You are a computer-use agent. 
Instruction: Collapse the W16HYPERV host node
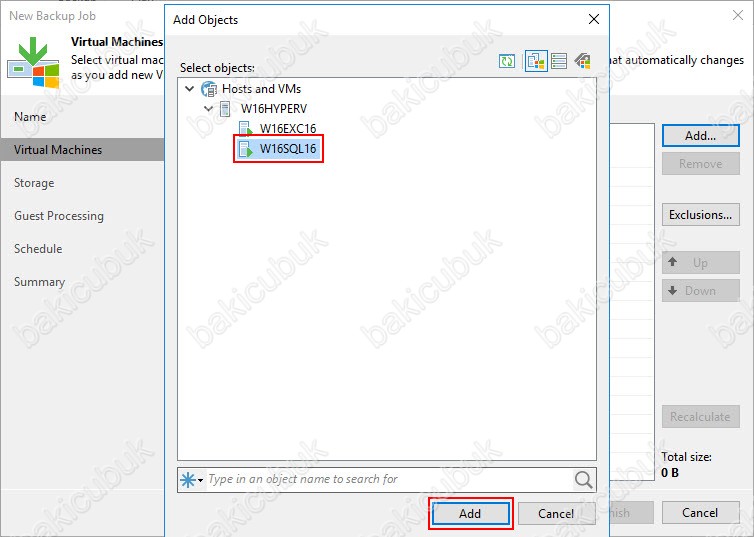208,109
